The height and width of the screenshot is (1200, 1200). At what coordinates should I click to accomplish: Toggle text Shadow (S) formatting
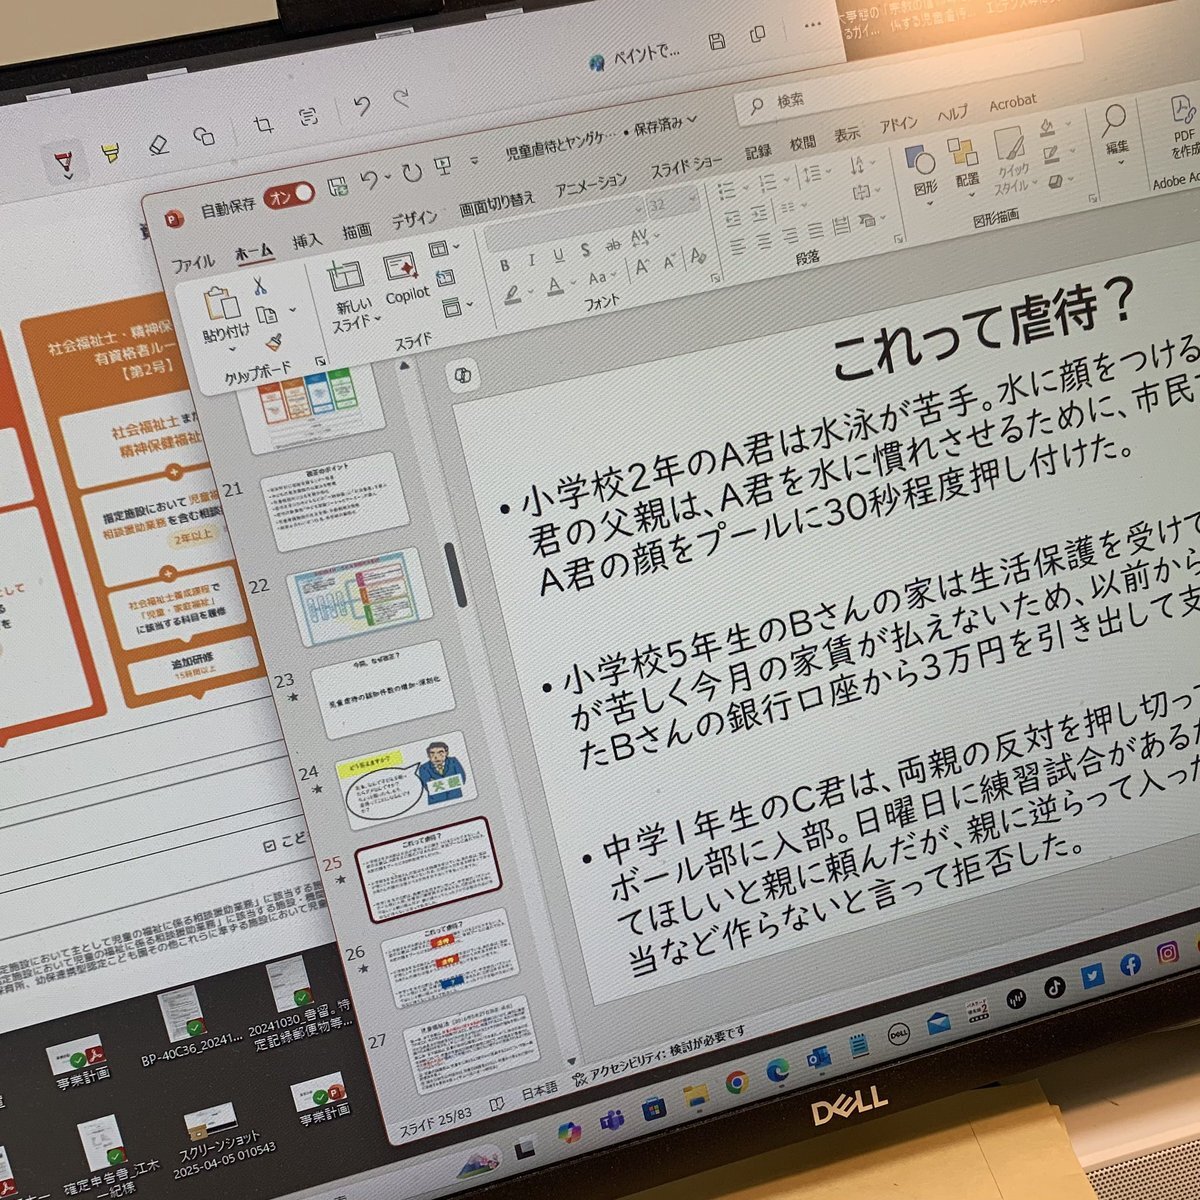(x=584, y=250)
